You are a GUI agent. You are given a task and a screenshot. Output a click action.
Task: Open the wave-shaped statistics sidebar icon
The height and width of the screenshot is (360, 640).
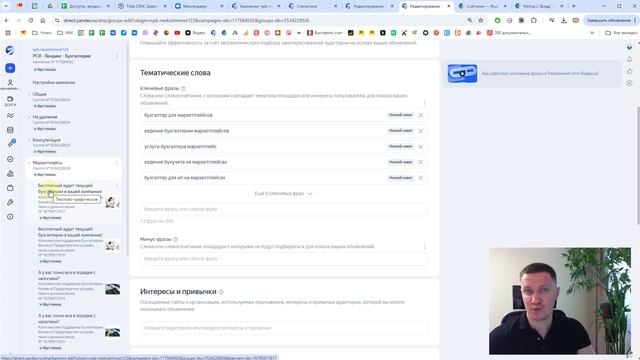pos(10,116)
